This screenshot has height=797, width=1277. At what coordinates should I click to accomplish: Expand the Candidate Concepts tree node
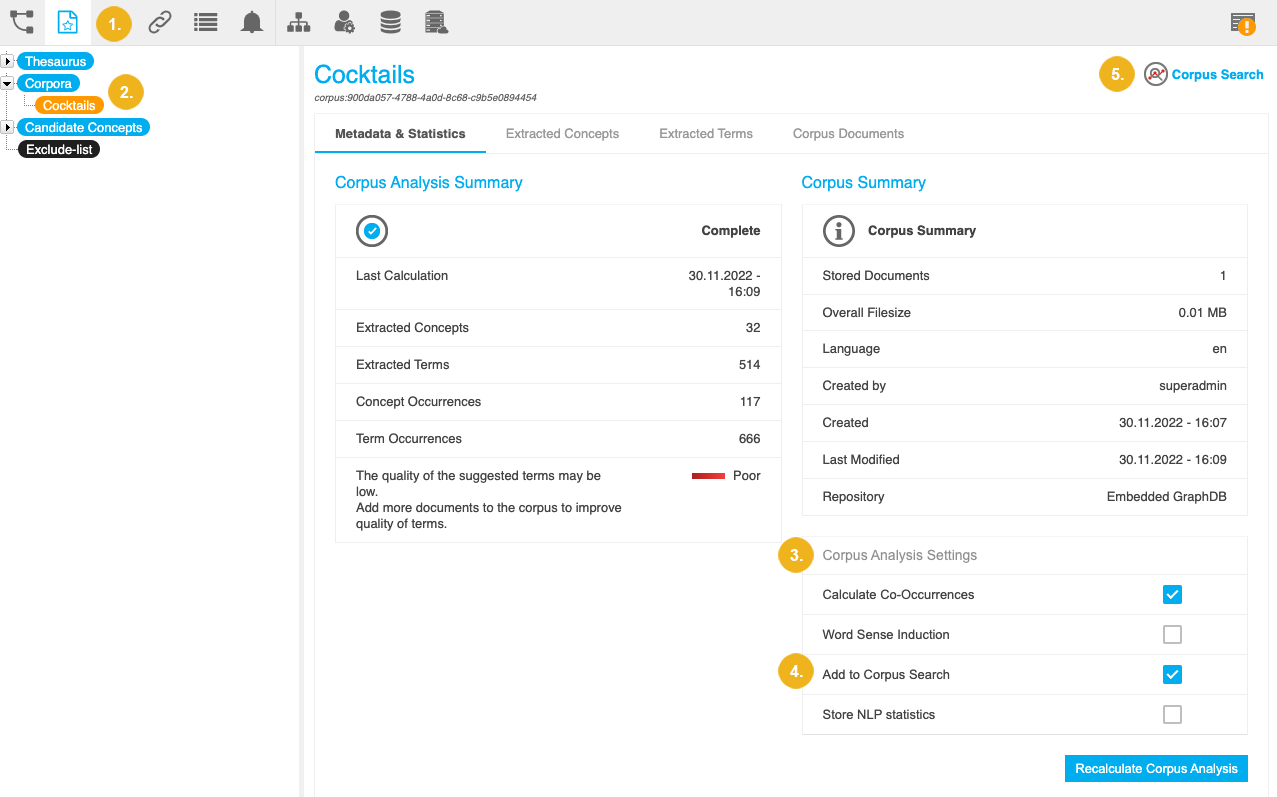pos(8,128)
